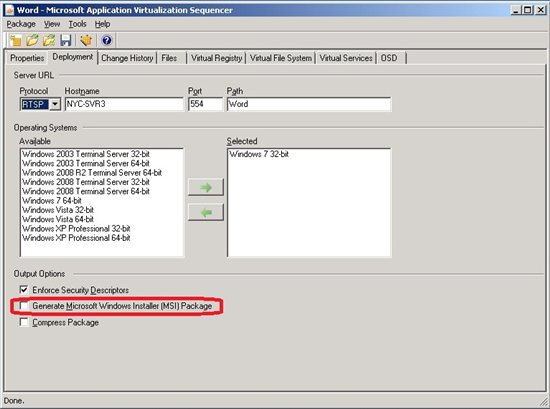The image size is (550, 409).
Task: Open Help via the question mark icon
Action: point(107,41)
